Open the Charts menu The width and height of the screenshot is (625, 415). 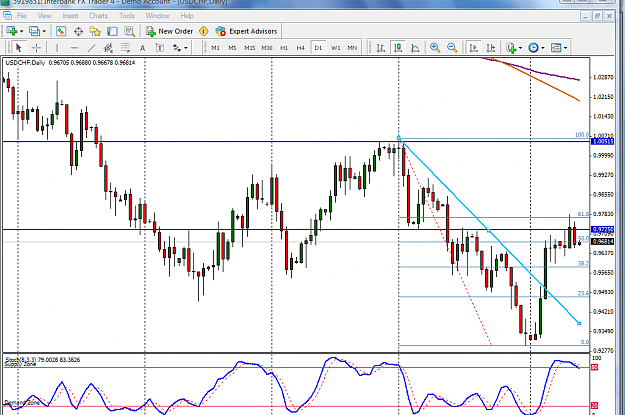98,16
